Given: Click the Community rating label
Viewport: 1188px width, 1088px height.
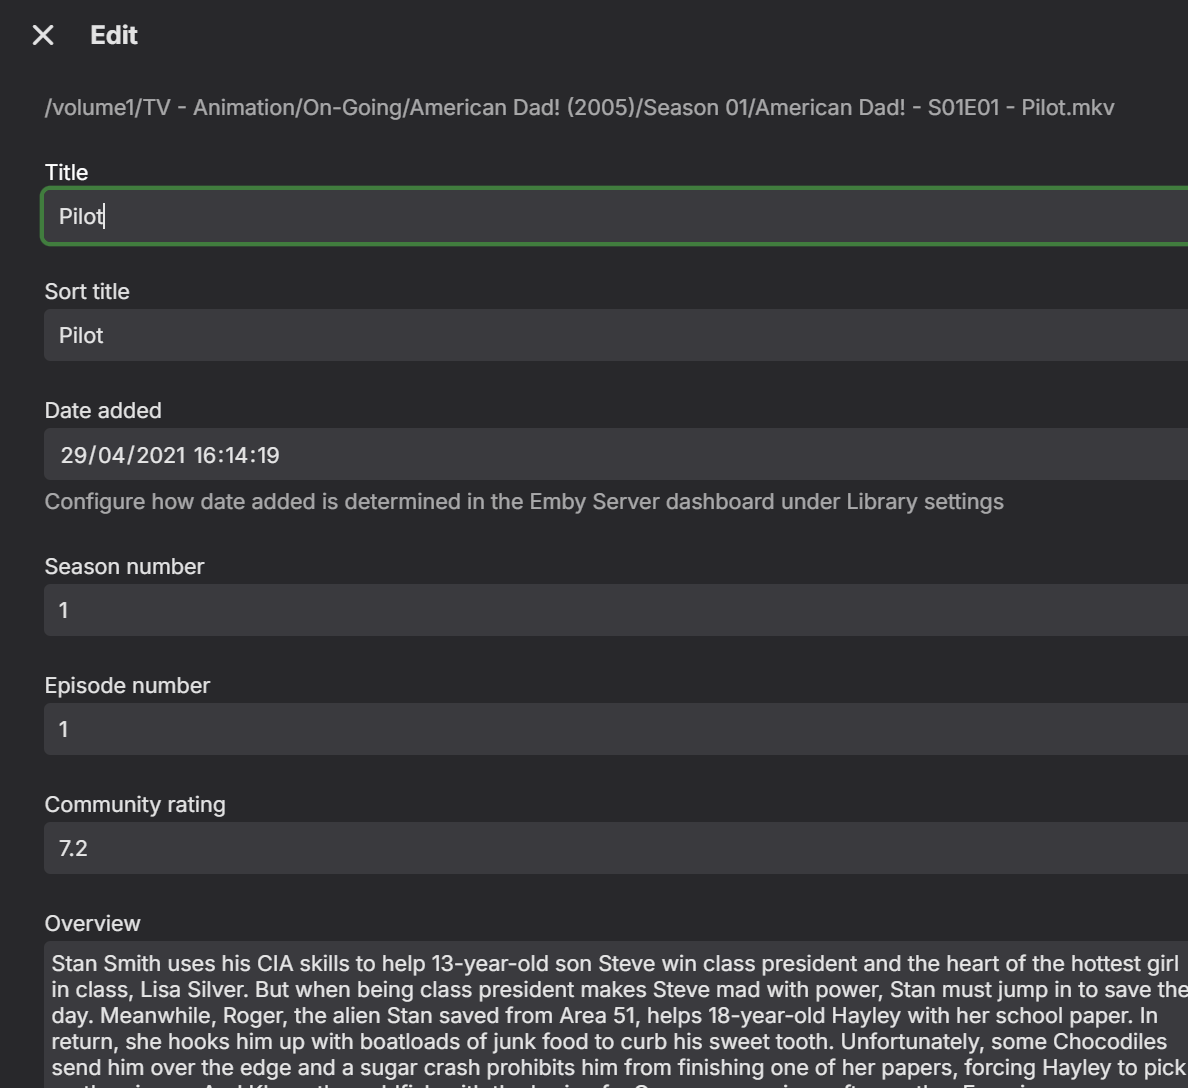Looking at the screenshot, I should (x=135, y=804).
